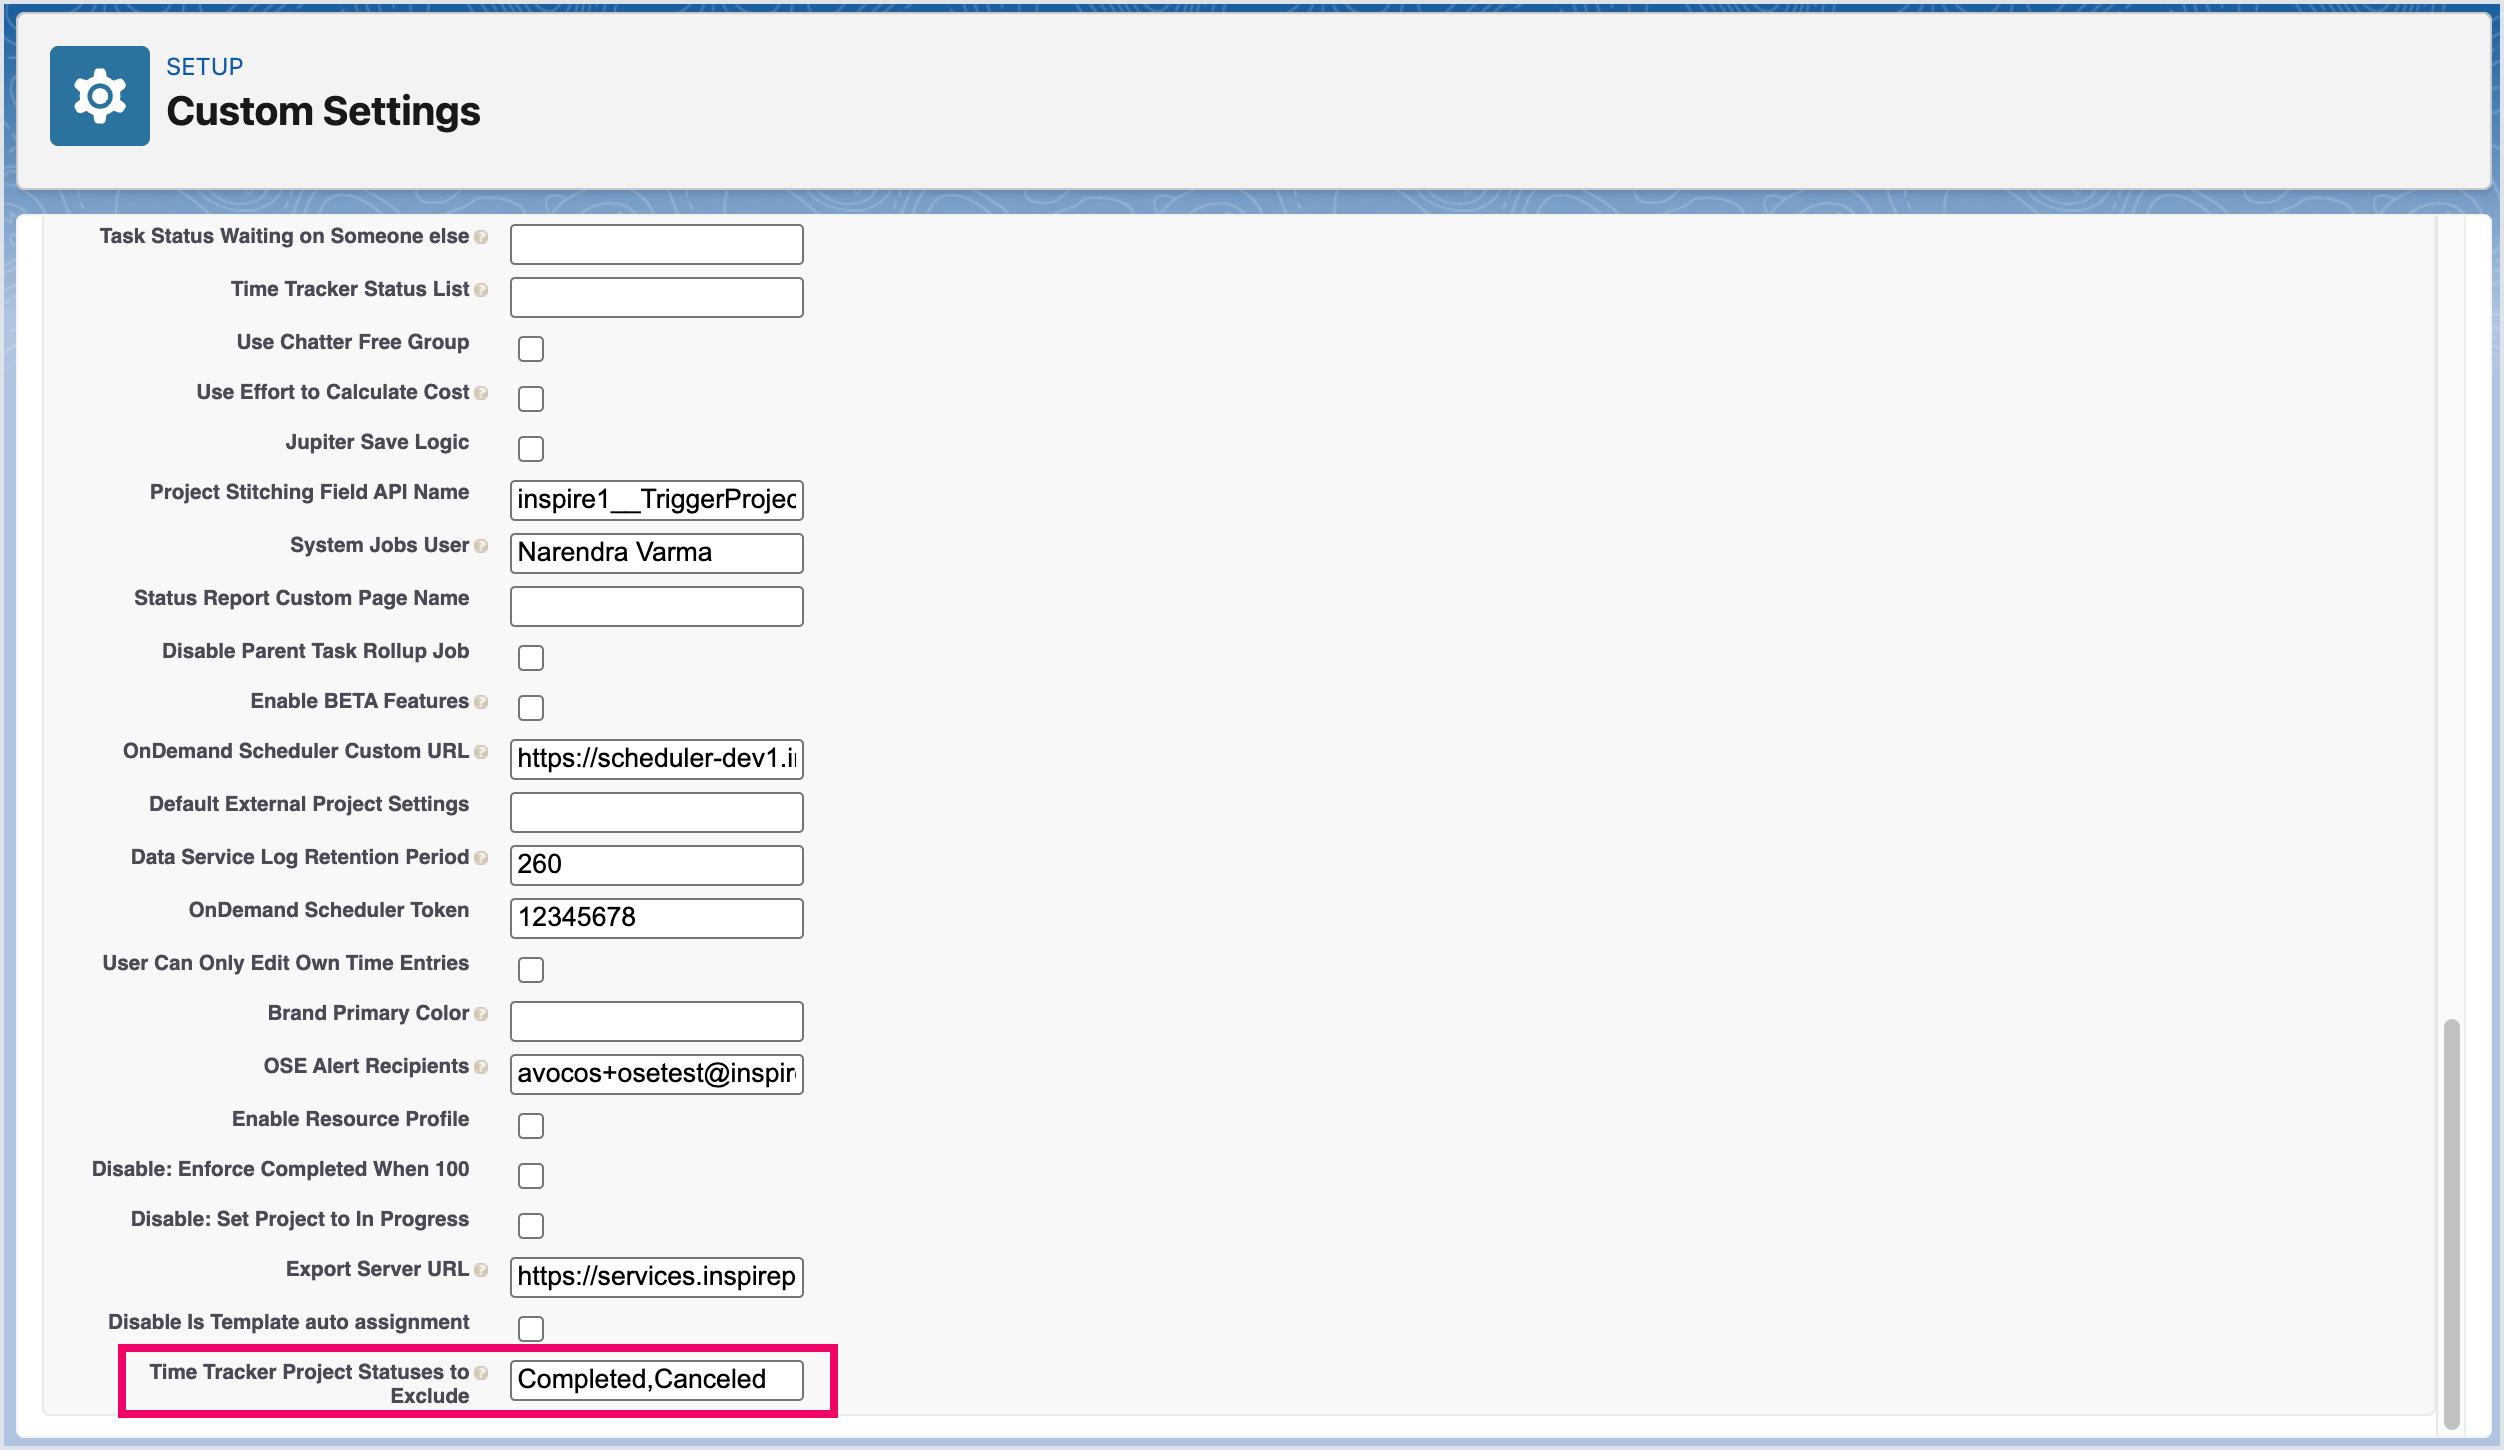2504x1450 pixels.
Task: Tick the Enable Resource Profile checkbox
Action: [531, 1126]
